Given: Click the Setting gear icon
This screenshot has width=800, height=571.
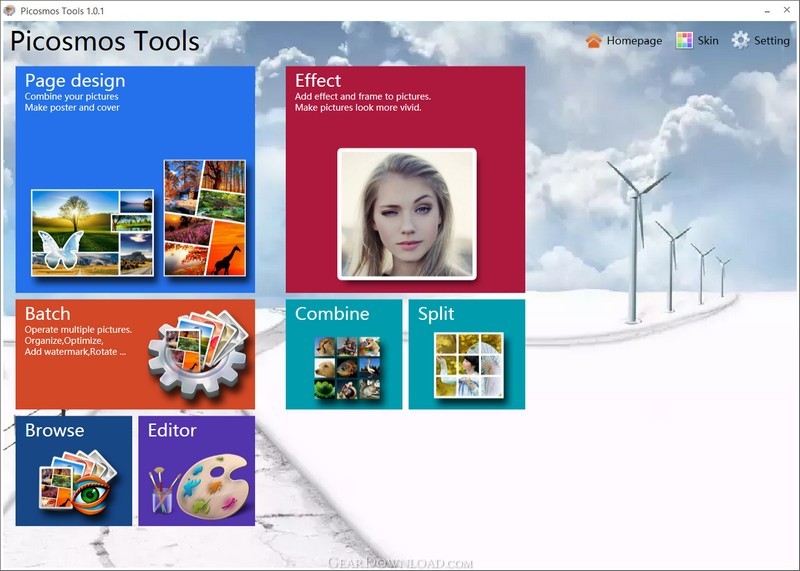Looking at the screenshot, I should (x=740, y=40).
